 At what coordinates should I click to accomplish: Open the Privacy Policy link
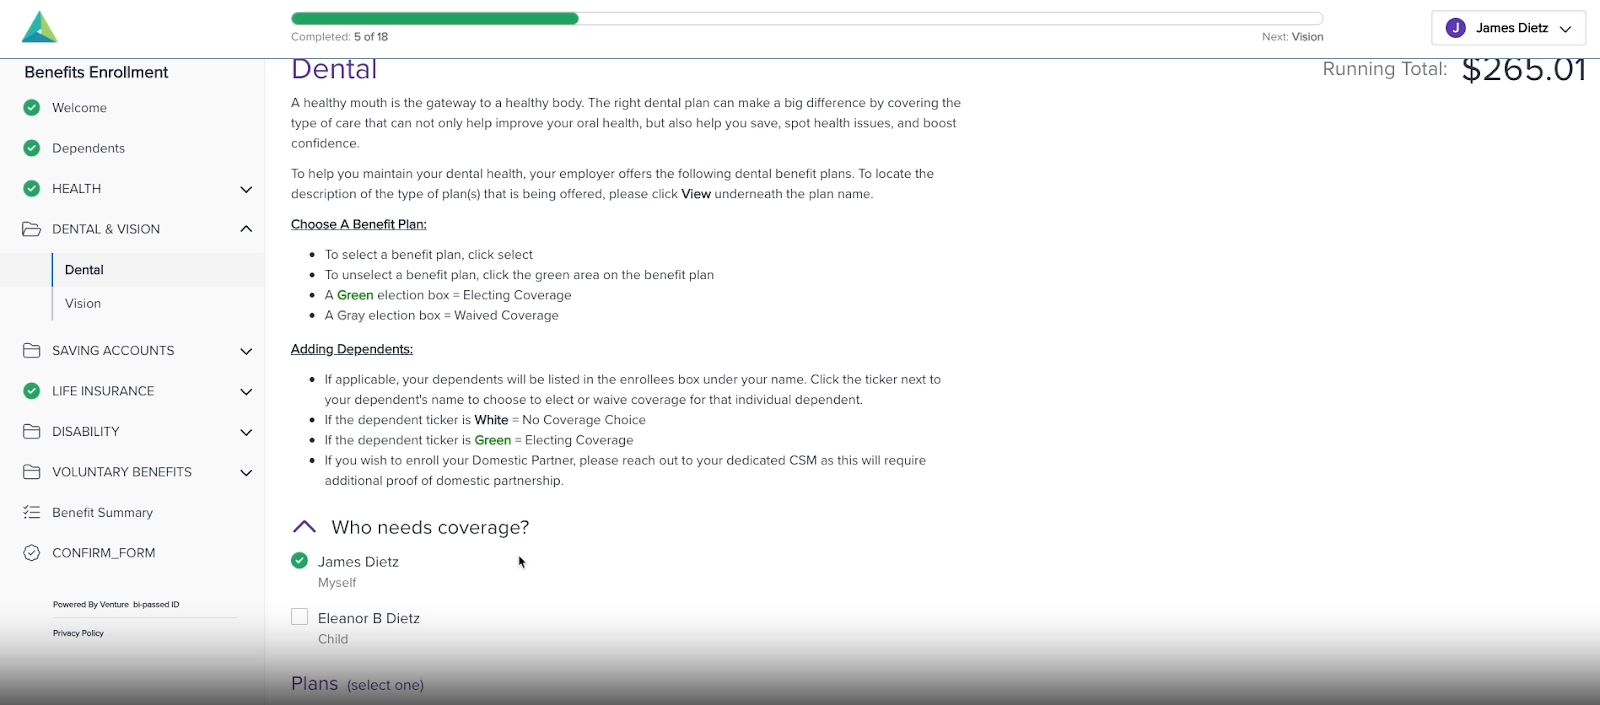pyautogui.click(x=78, y=633)
